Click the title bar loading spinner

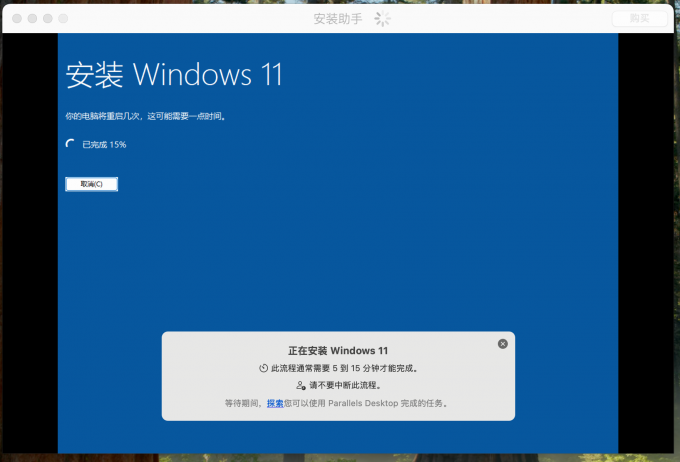click(382, 19)
